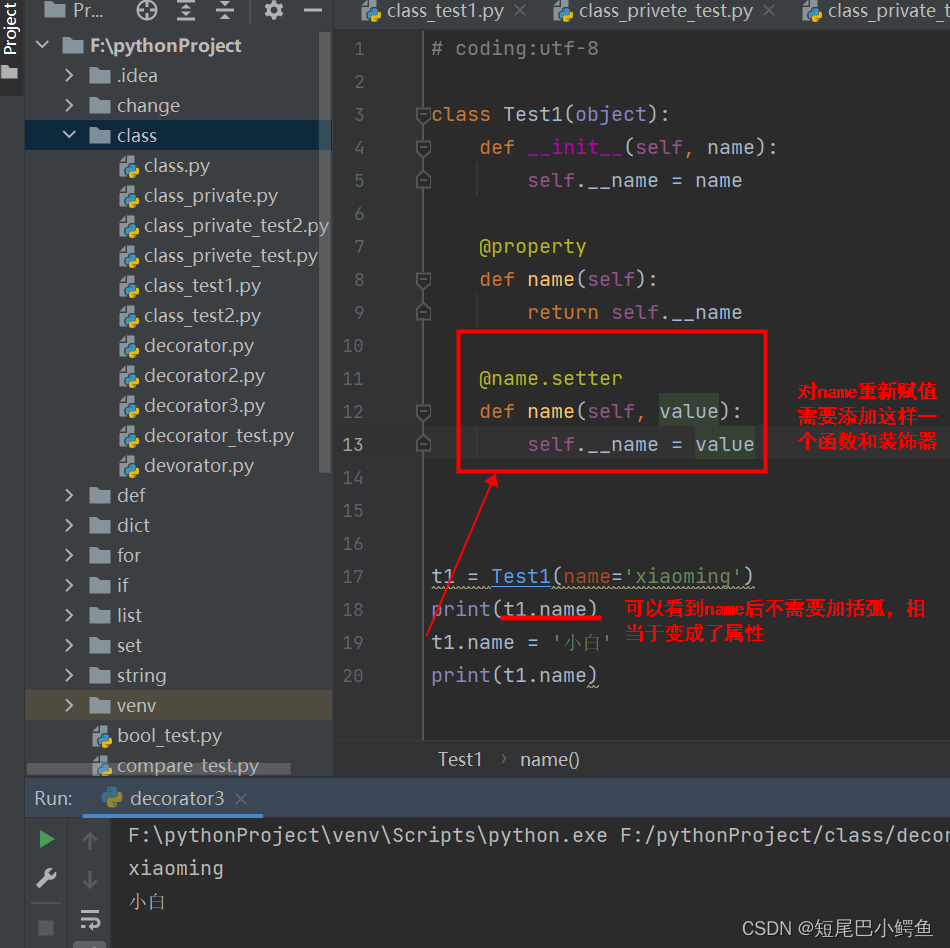Click the Collapse All icon in Project toolbar
950x948 pixels.
click(x=225, y=11)
